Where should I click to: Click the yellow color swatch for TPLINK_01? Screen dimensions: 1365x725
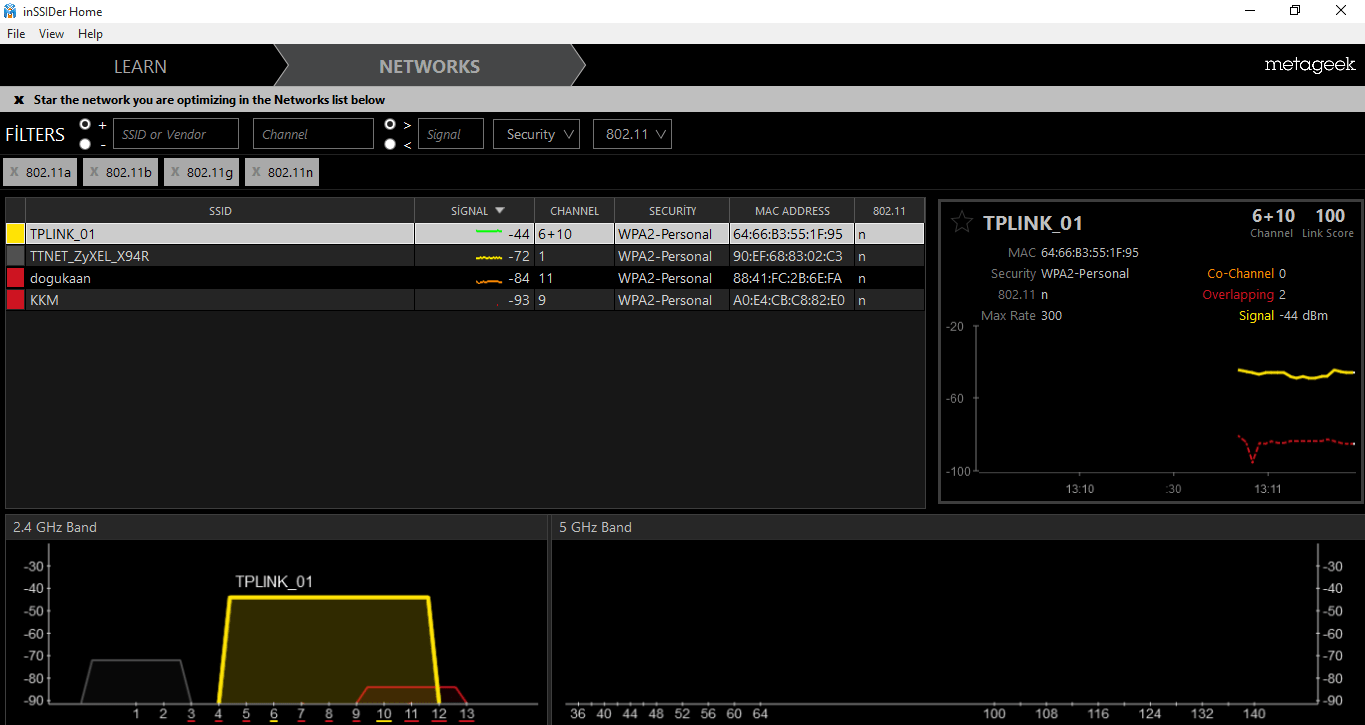click(16, 234)
